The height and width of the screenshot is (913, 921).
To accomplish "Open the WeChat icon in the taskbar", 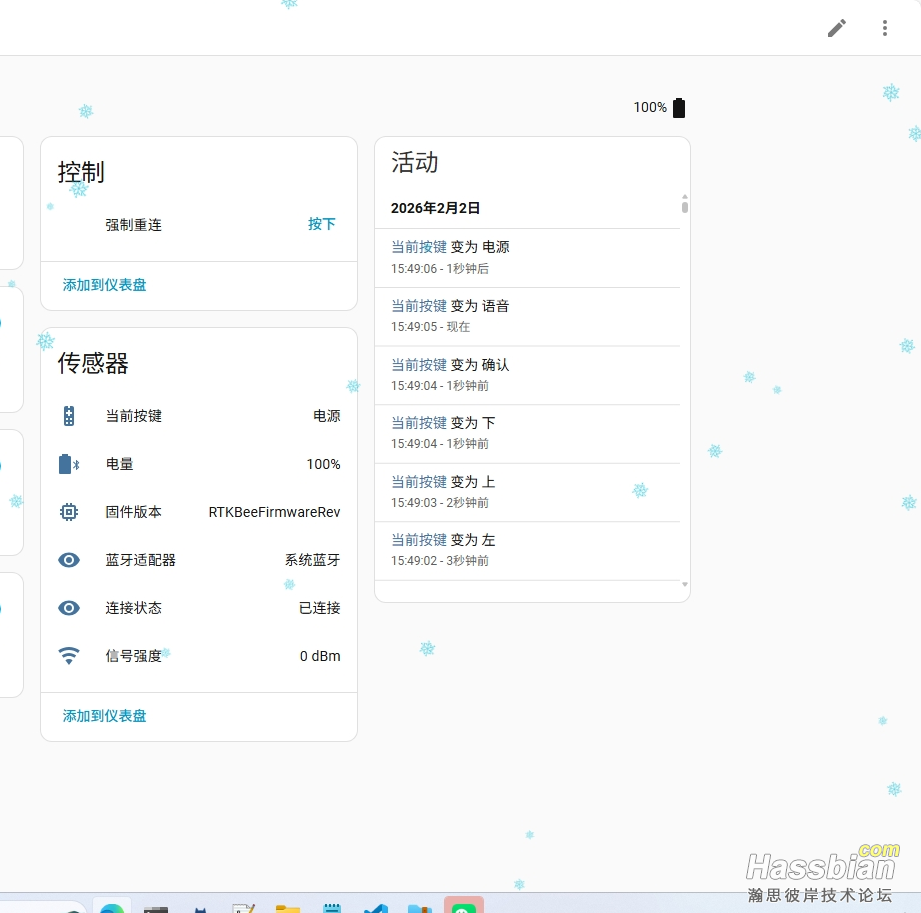I will [x=463, y=906].
